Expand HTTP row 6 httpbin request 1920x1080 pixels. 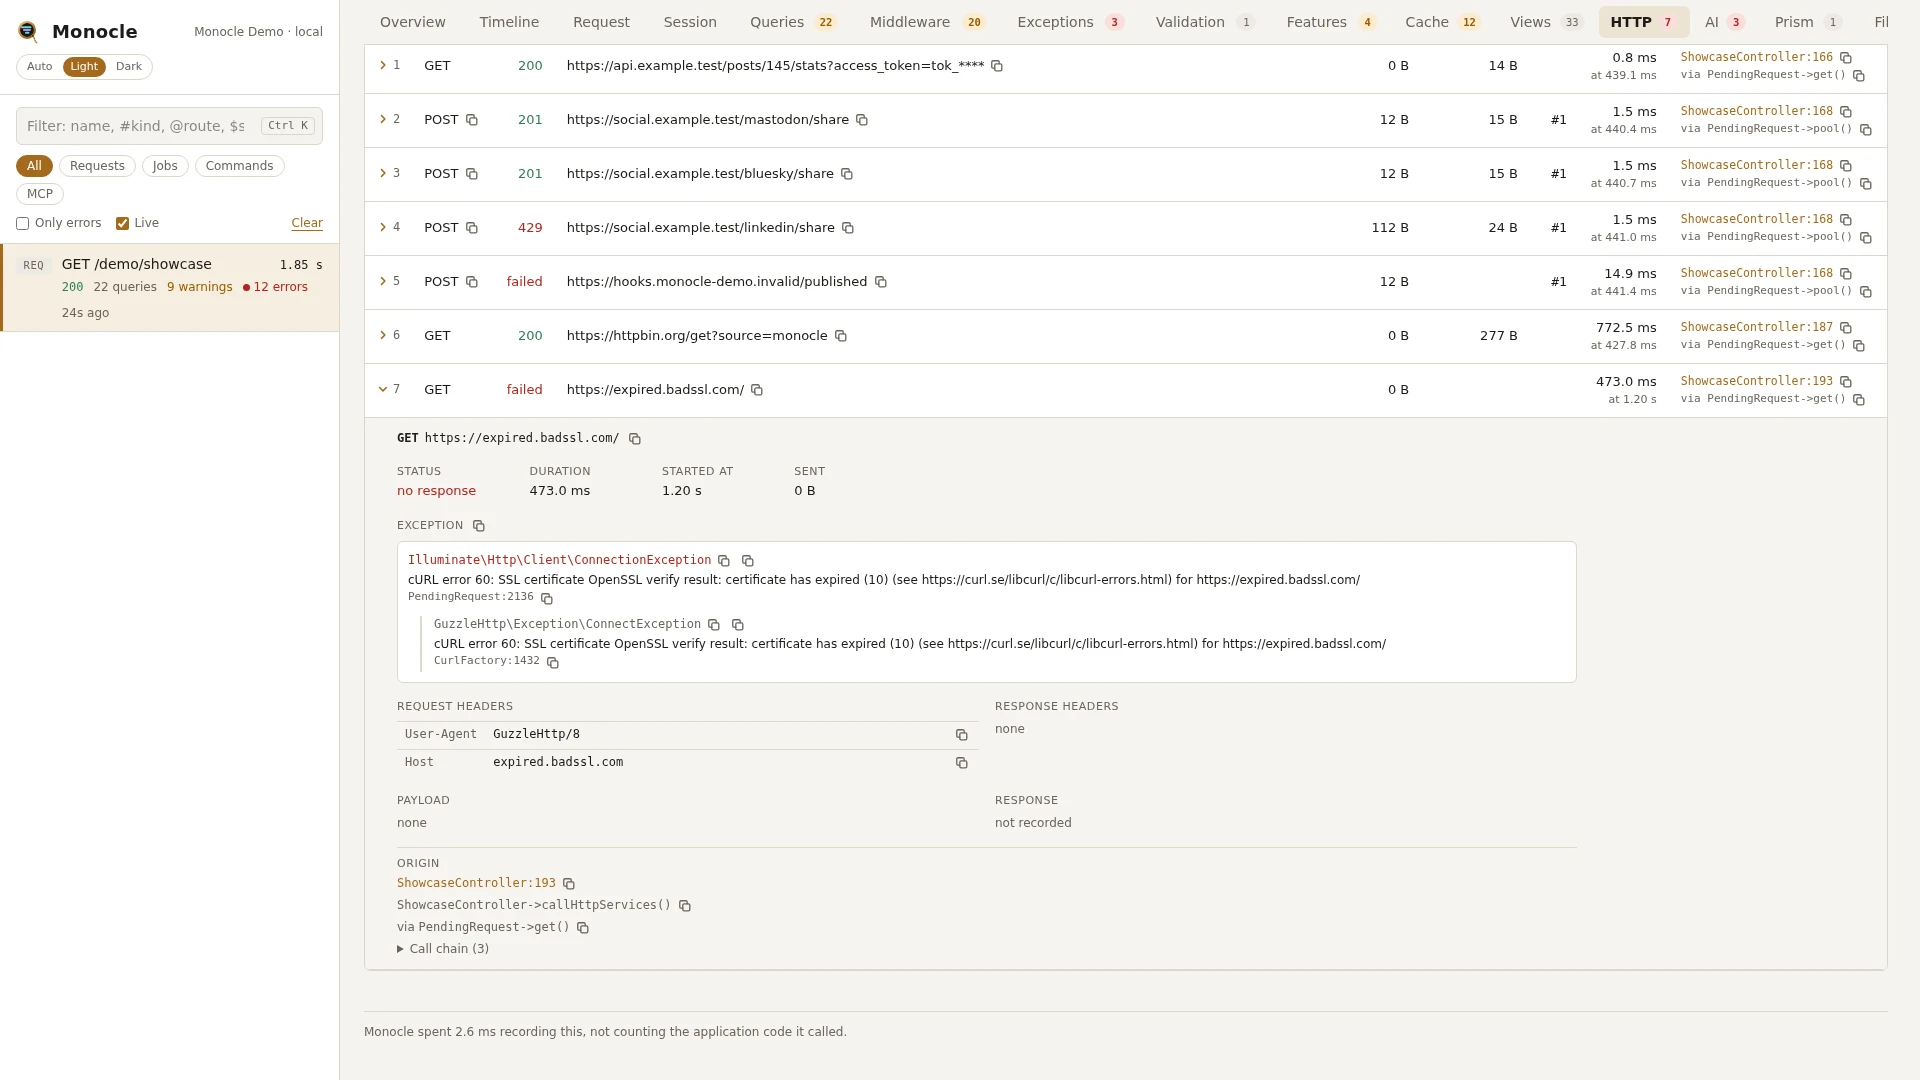point(383,335)
